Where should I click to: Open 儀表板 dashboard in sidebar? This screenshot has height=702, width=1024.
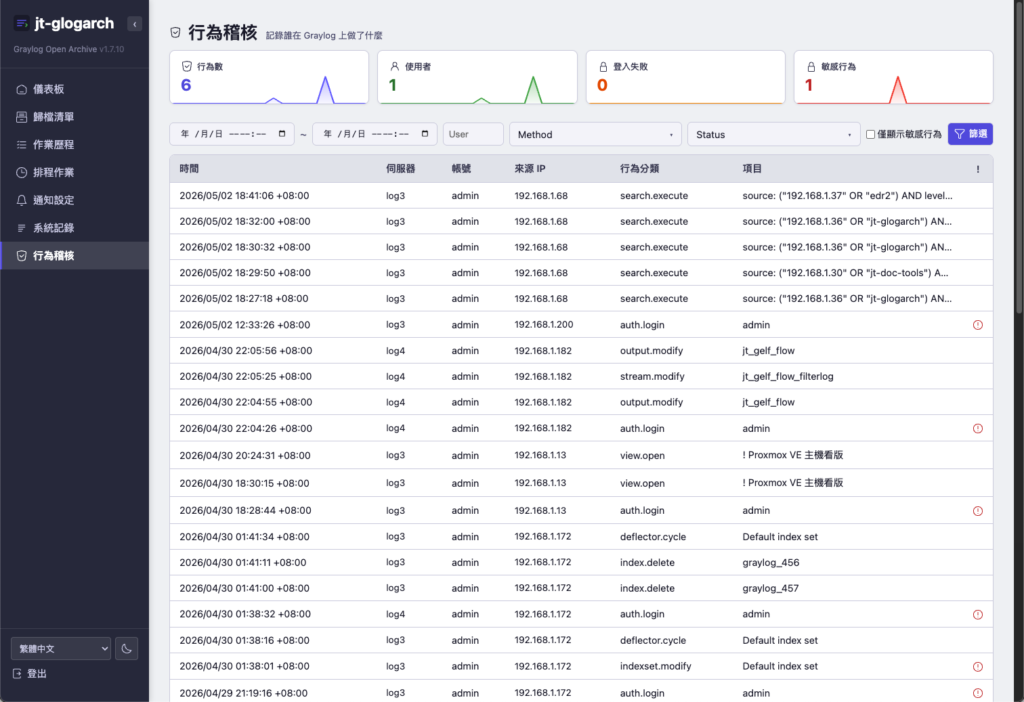click(x=74, y=89)
